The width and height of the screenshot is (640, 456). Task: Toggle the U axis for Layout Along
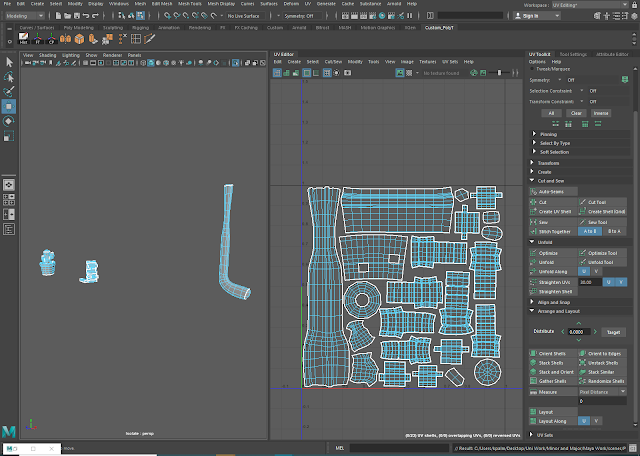point(584,421)
